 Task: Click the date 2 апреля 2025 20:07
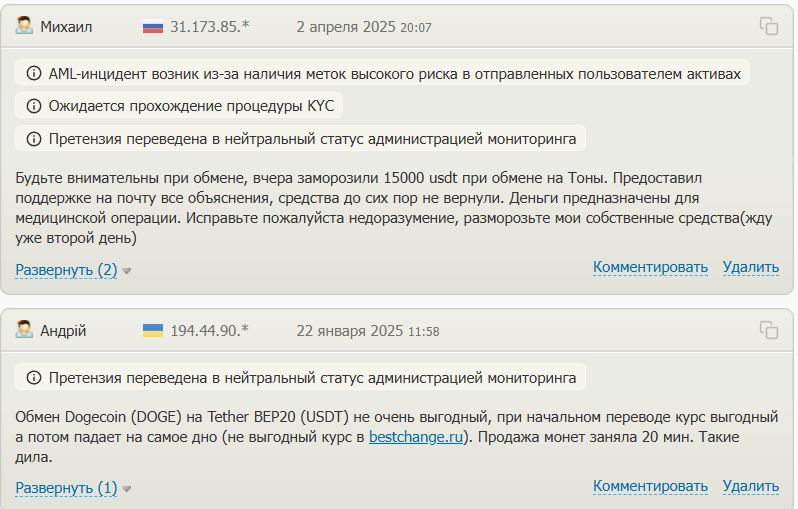pos(364,27)
